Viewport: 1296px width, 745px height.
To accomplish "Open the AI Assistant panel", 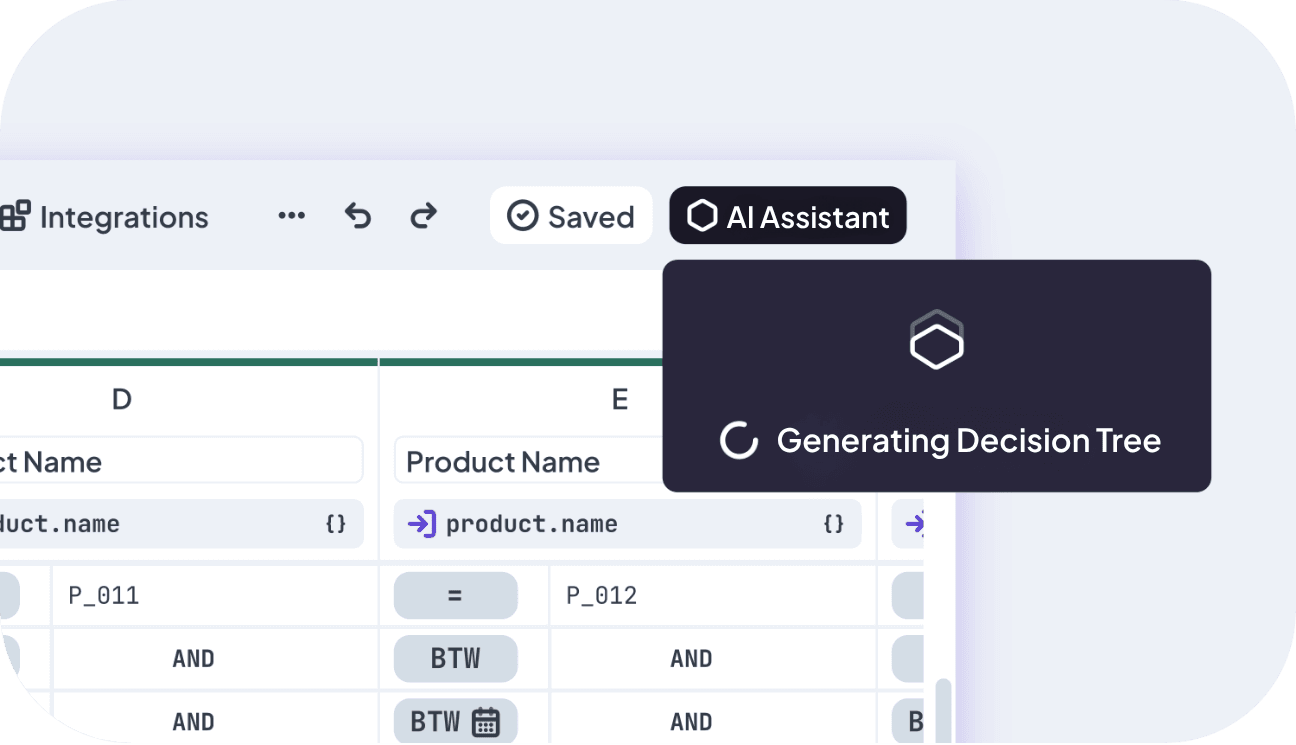I will point(788,216).
